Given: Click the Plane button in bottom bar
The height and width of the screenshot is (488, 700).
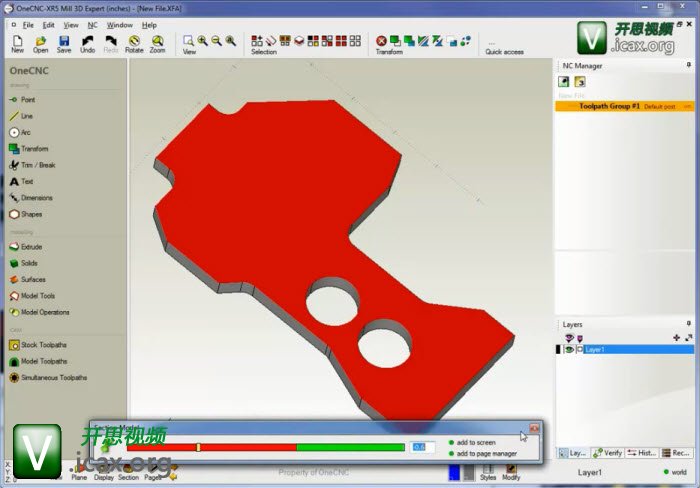Looking at the screenshot, I should click(79, 472).
